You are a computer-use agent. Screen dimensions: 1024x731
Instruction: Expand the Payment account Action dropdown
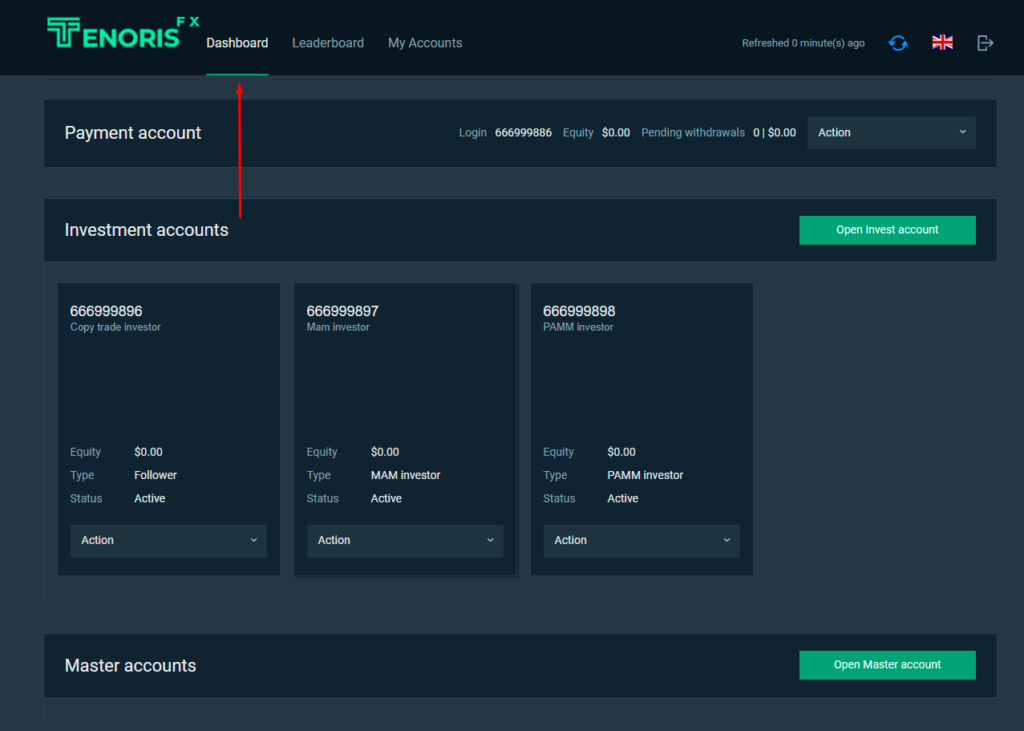tap(891, 133)
